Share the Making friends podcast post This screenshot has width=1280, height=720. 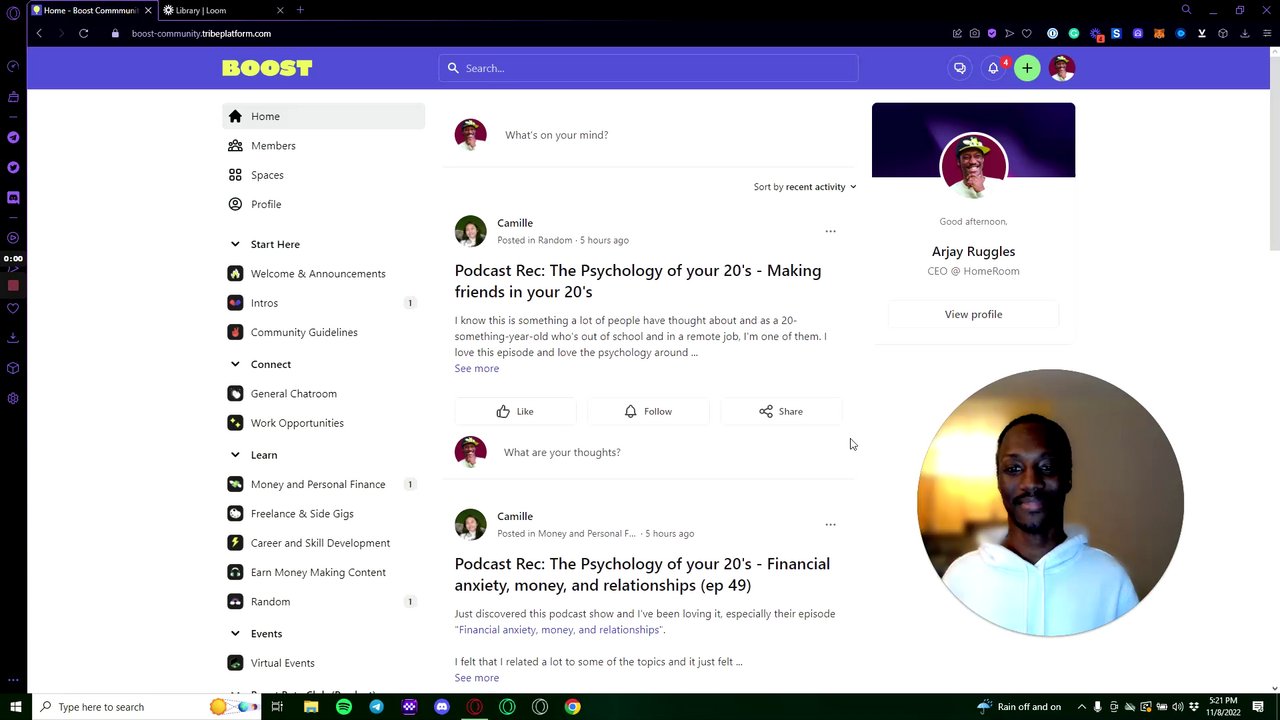pyautogui.click(x=781, y=411)
